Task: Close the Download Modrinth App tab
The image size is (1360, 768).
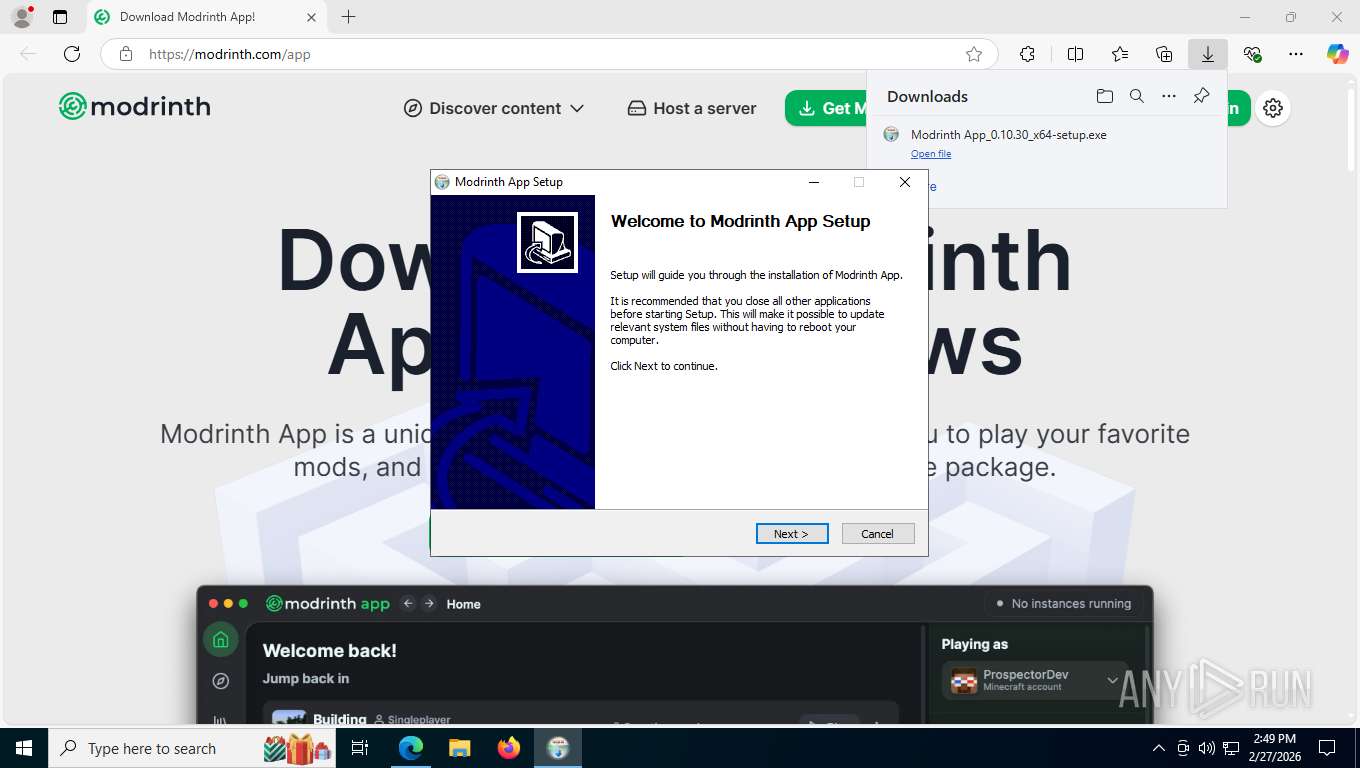Action: tap(311, 17)
